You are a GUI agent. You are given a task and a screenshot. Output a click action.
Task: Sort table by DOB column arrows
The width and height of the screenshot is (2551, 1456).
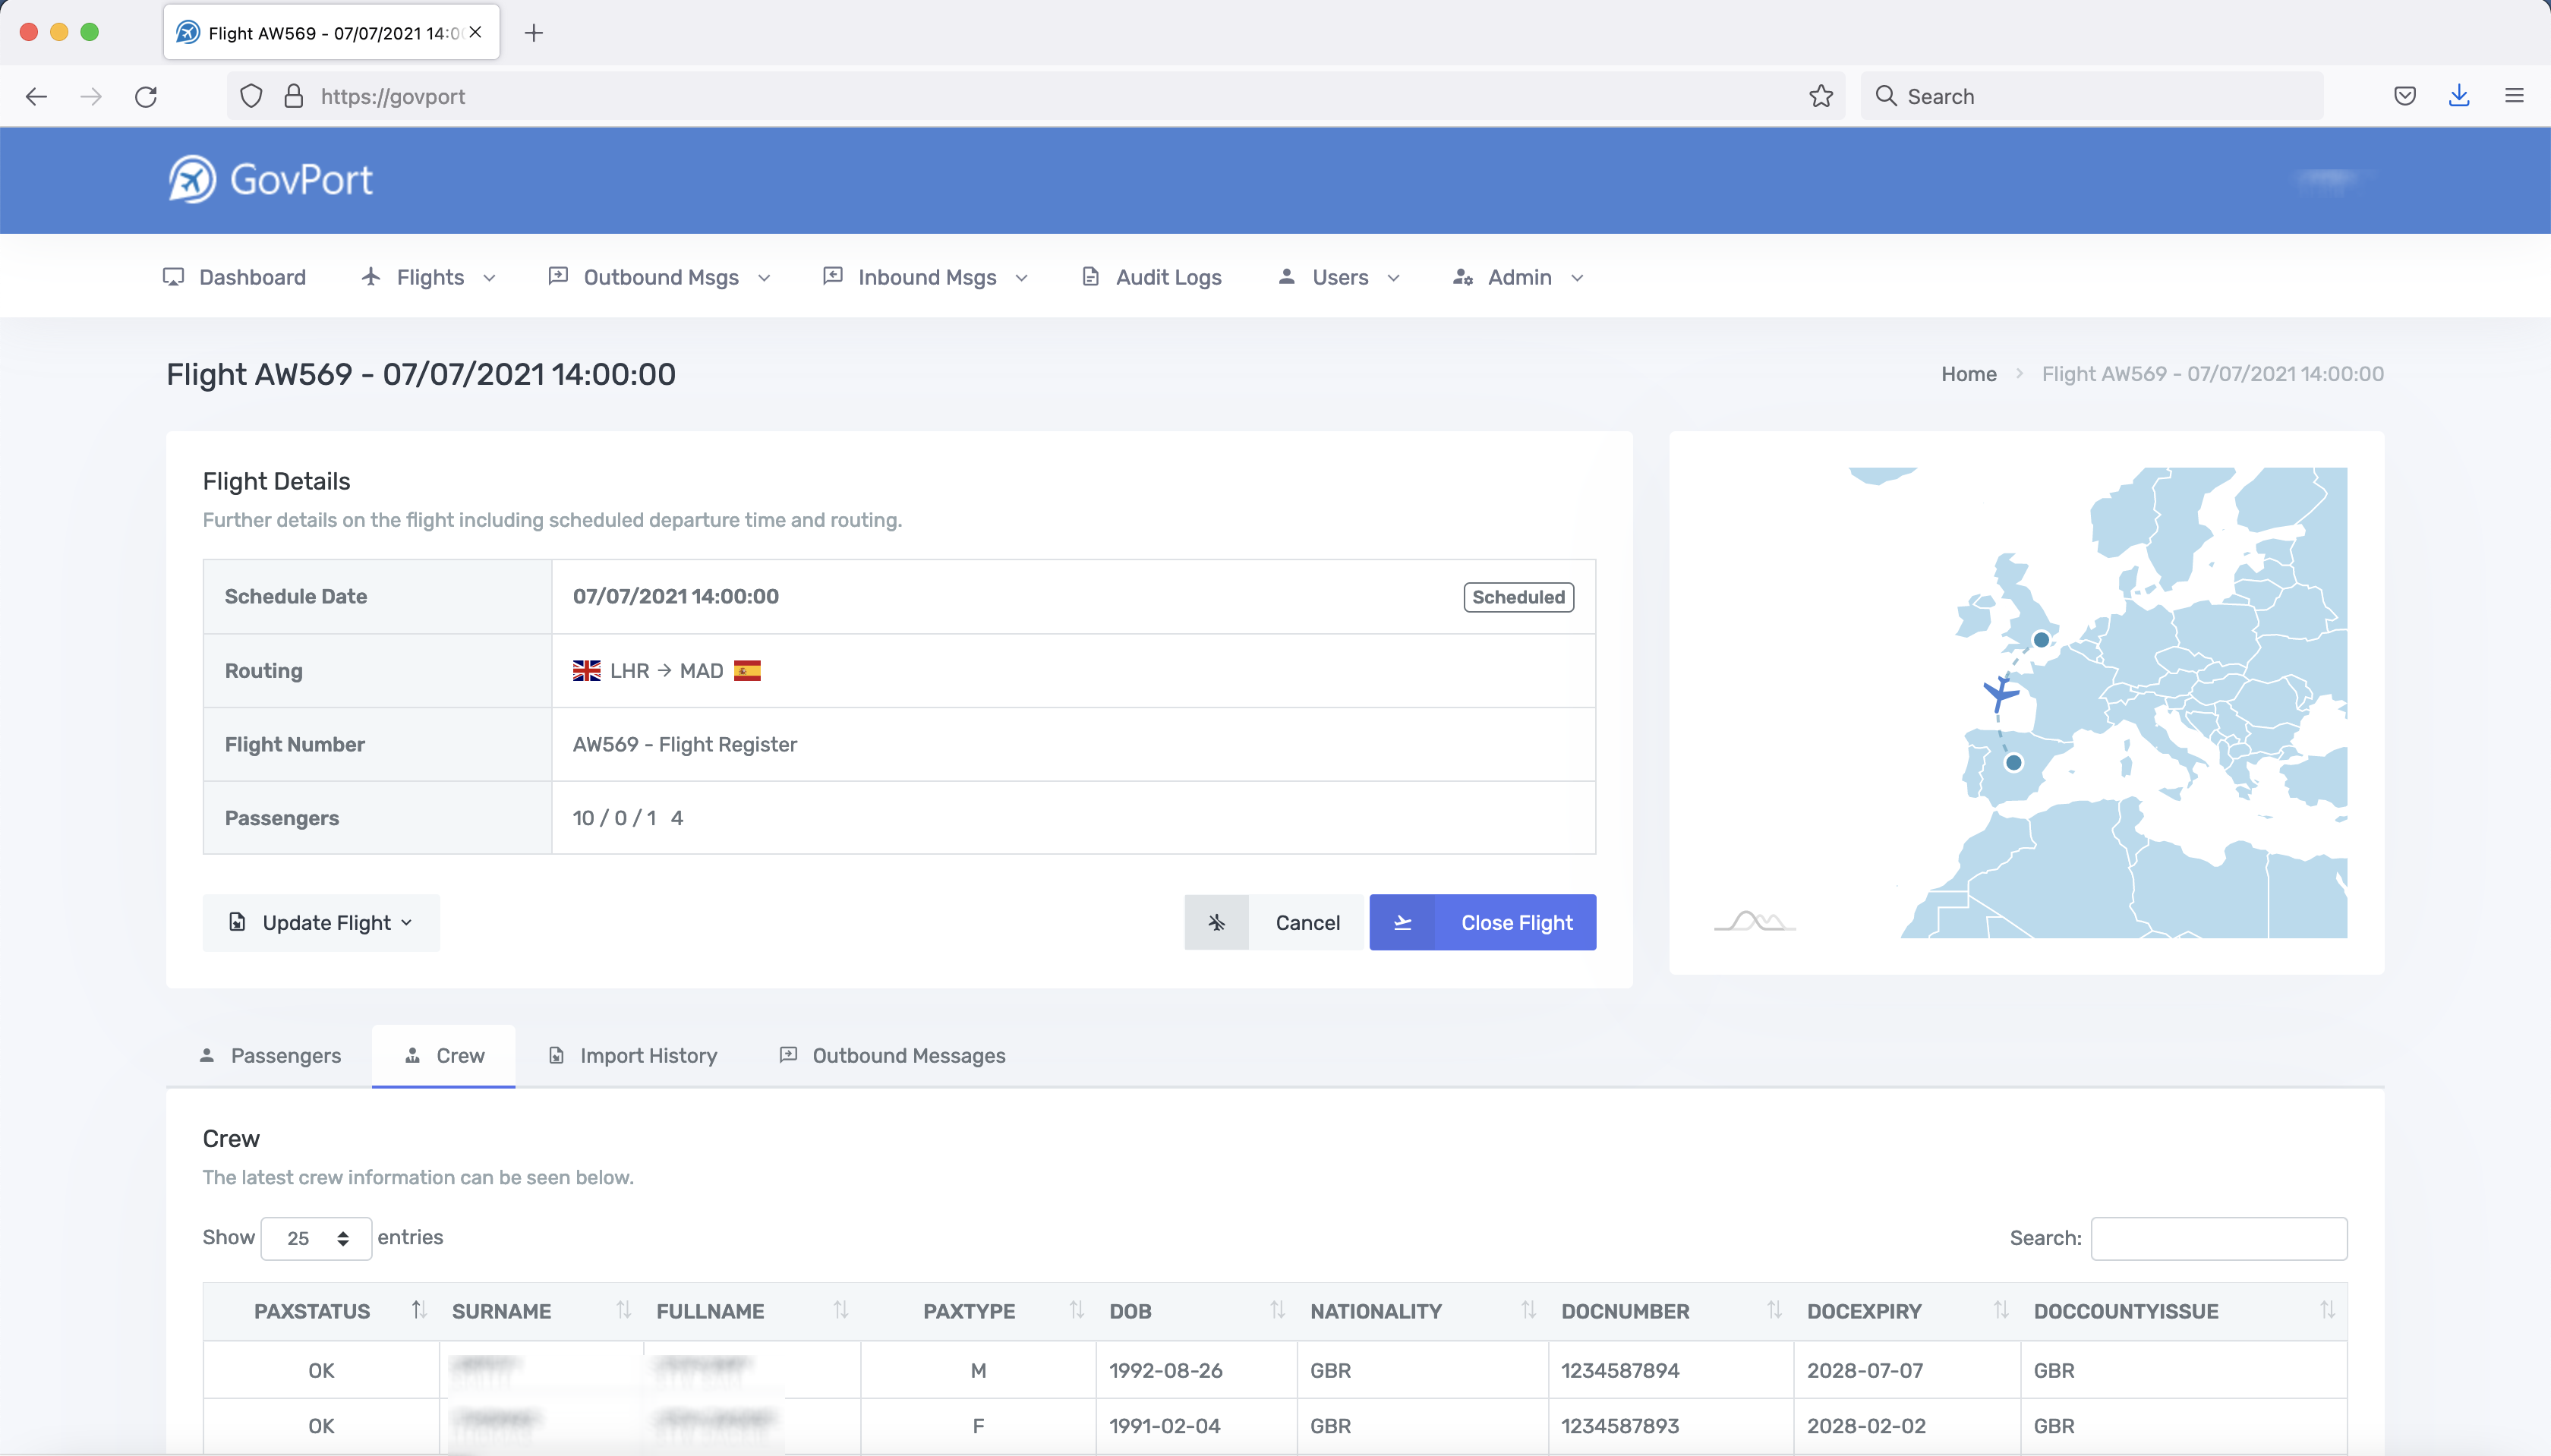click(x=1277, y=1310)
